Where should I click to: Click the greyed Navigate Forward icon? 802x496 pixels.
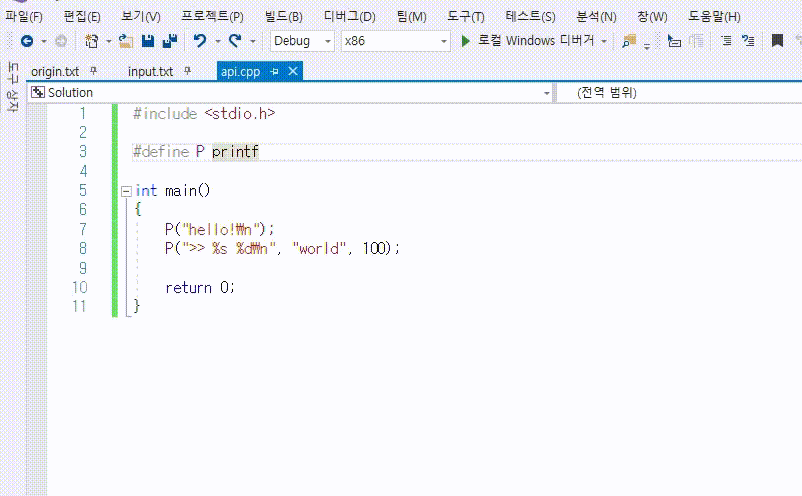click(61, 41)
